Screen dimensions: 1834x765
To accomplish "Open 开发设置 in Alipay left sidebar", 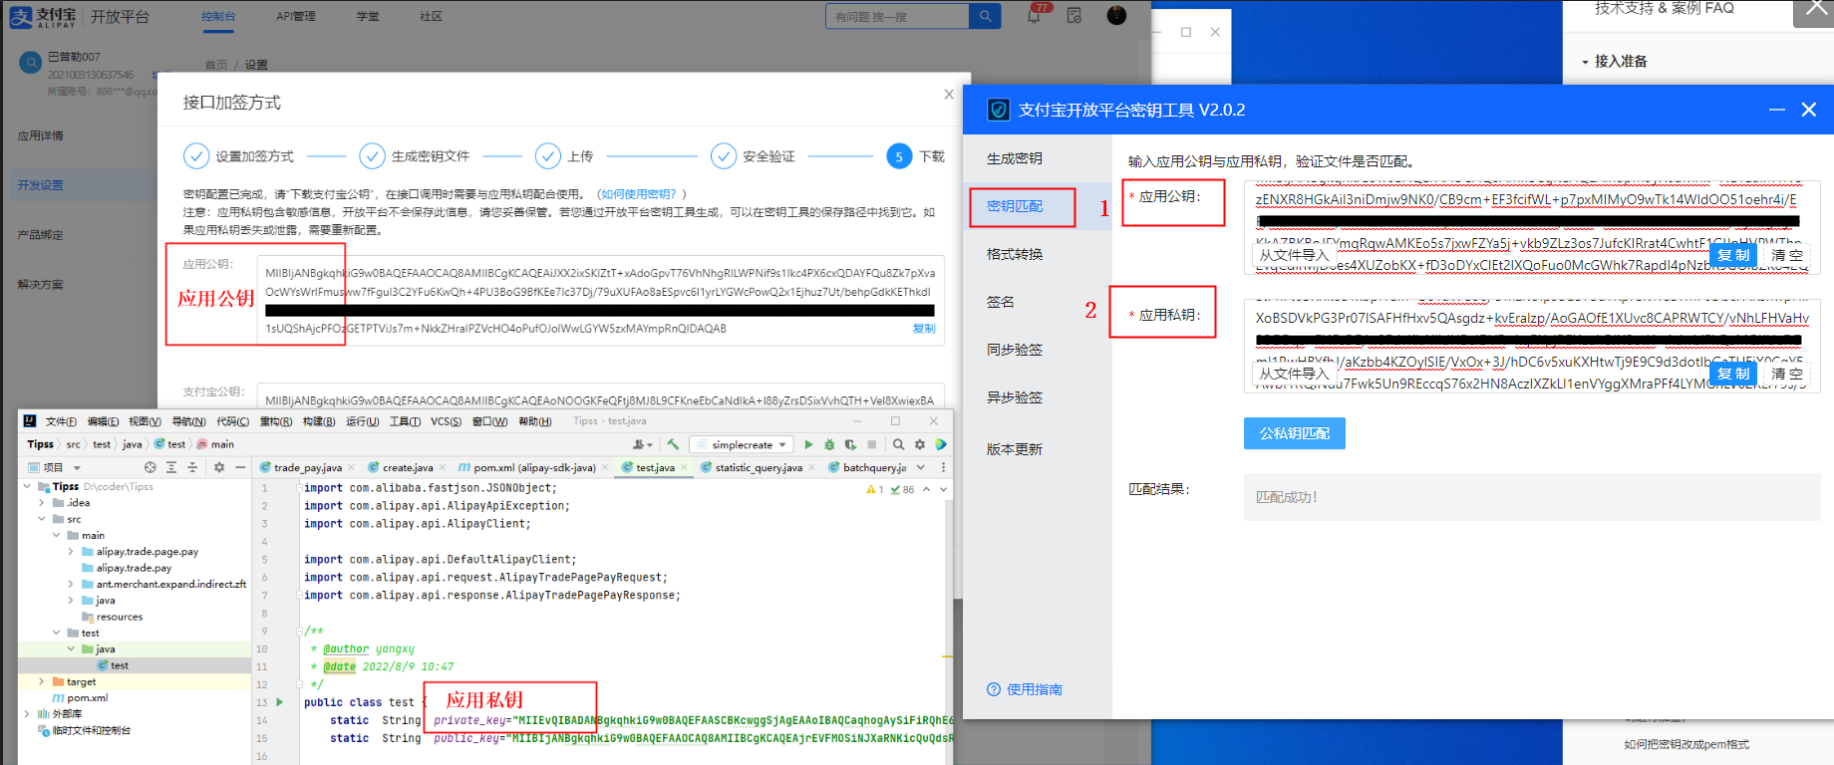I will 40,185.
